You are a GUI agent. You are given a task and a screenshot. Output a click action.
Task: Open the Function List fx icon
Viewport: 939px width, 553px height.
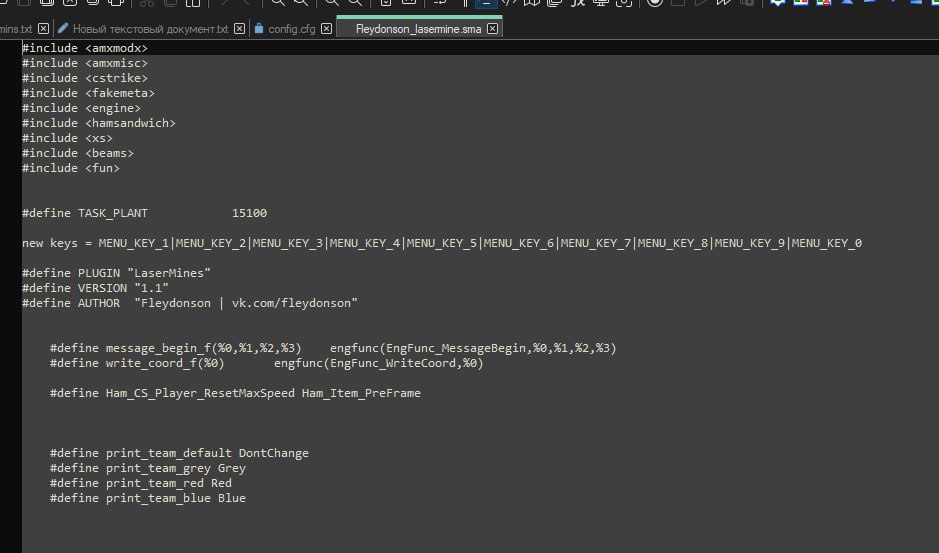click(577, 2)
